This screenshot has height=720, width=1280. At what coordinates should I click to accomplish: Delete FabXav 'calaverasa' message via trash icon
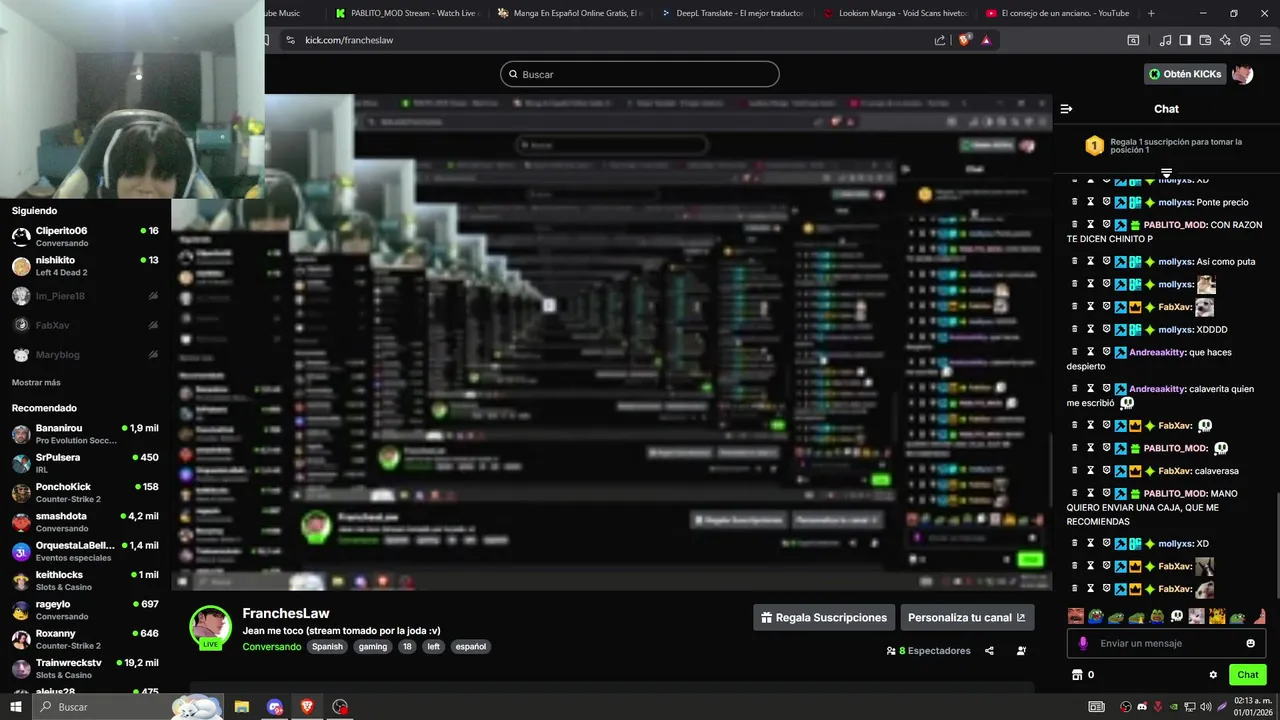(x=1075, y=470)
